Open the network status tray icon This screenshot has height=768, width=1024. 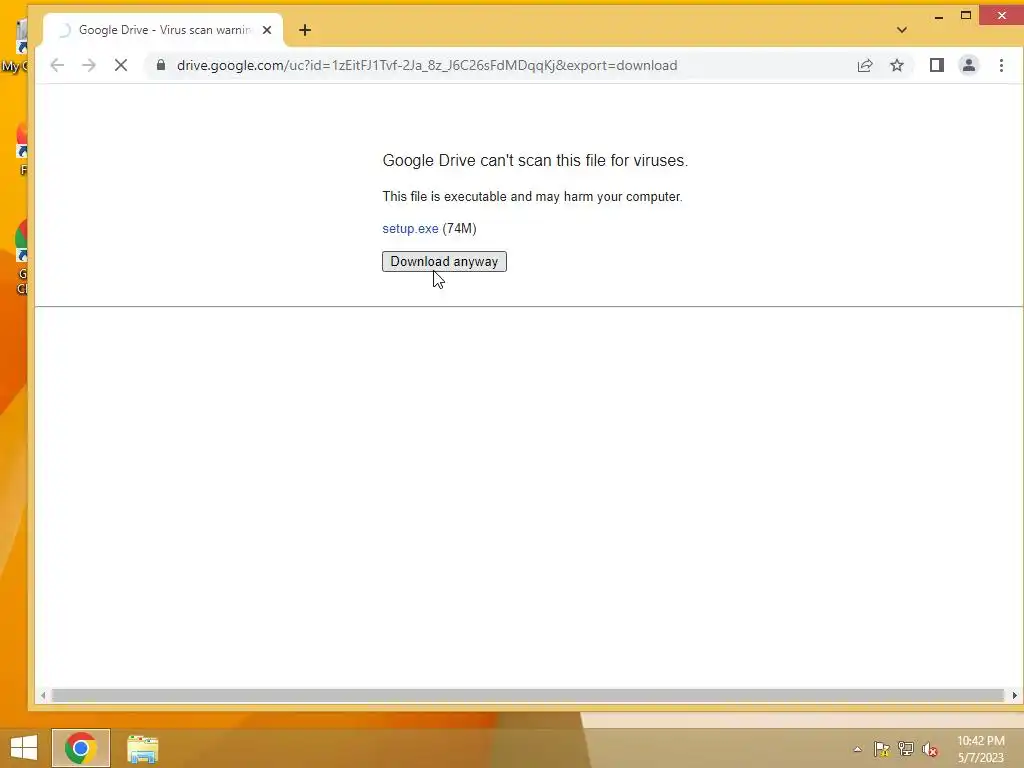(906, 749)
